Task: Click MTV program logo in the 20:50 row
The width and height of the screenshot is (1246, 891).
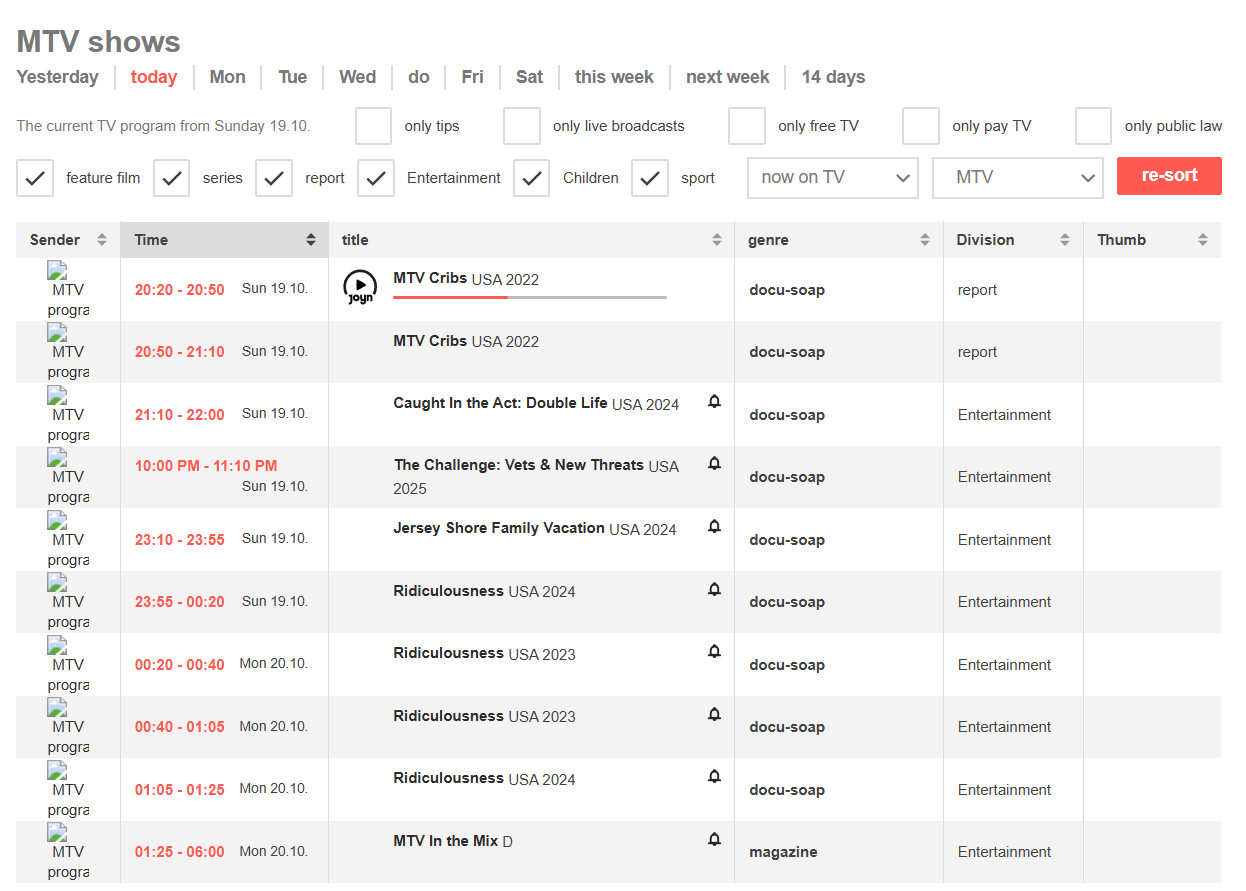Action: [x=68, y=352]
